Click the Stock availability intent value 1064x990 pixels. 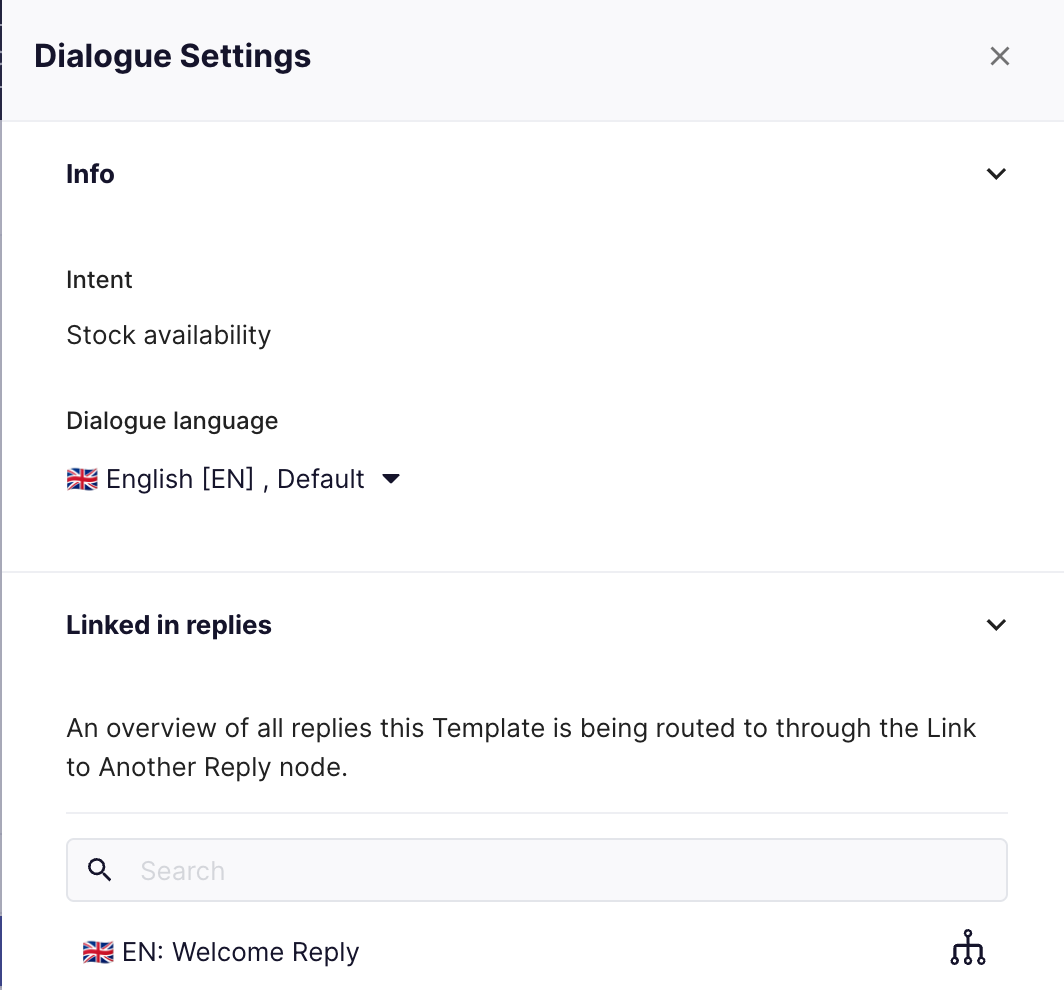[169, 335]
